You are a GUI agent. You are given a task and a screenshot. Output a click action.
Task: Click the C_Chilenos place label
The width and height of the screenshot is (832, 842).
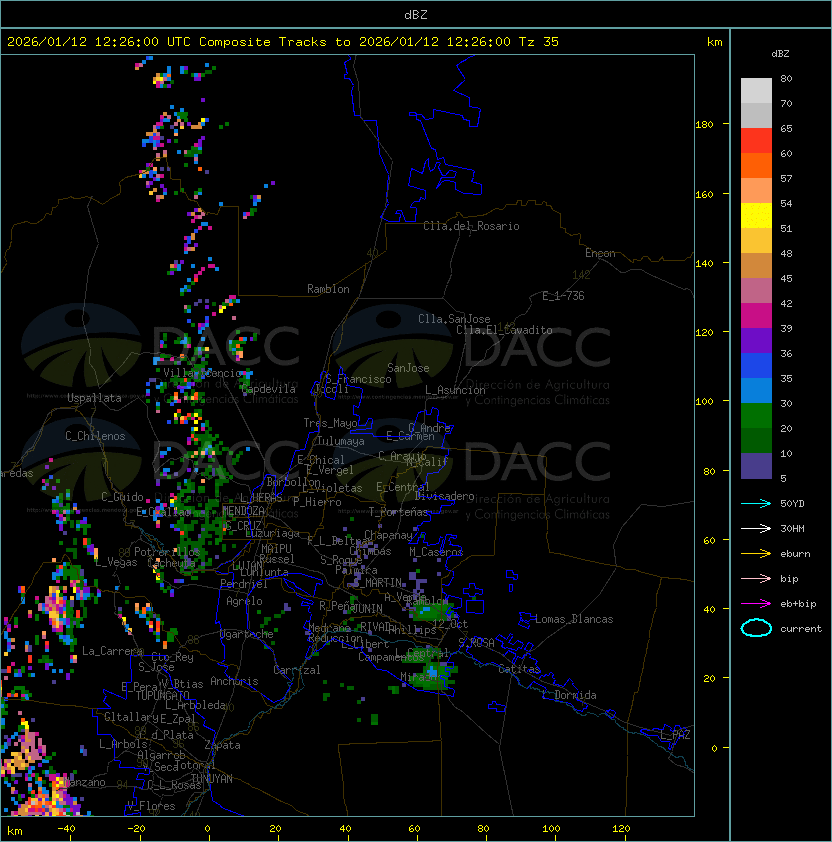pyautogui.click(x=95, y=436)
